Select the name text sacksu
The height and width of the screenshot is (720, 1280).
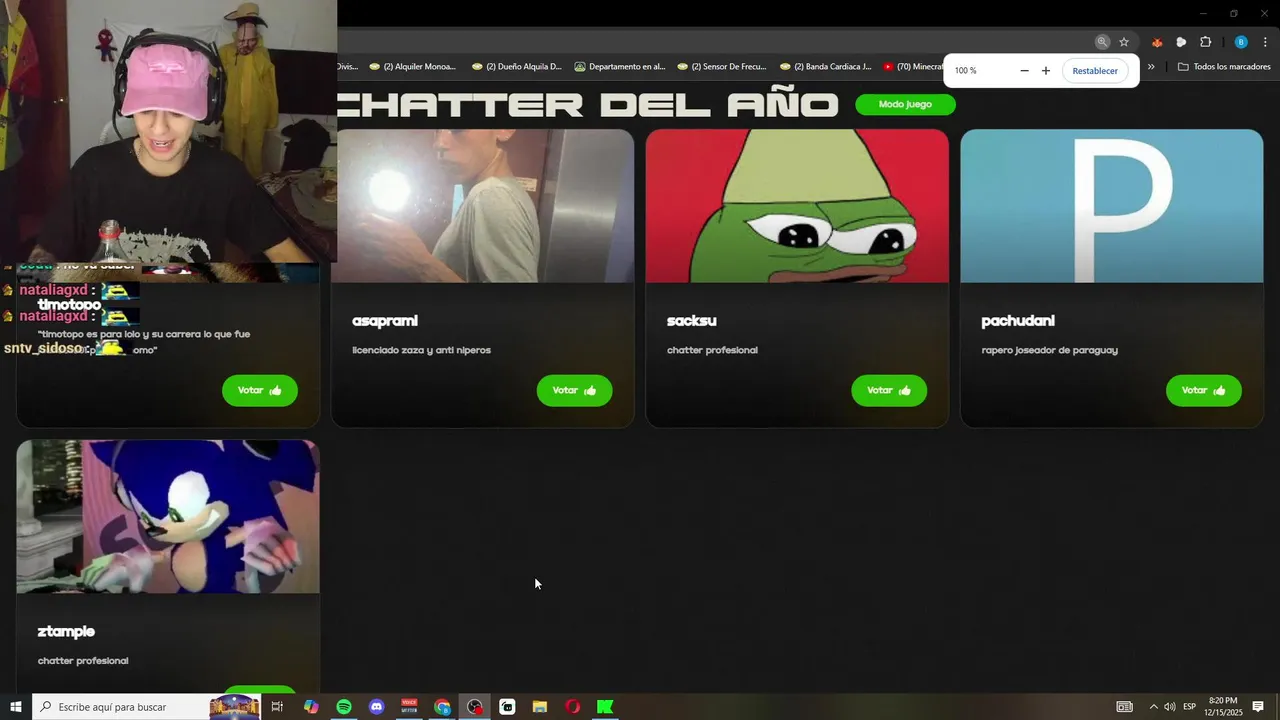click(692, 321)
